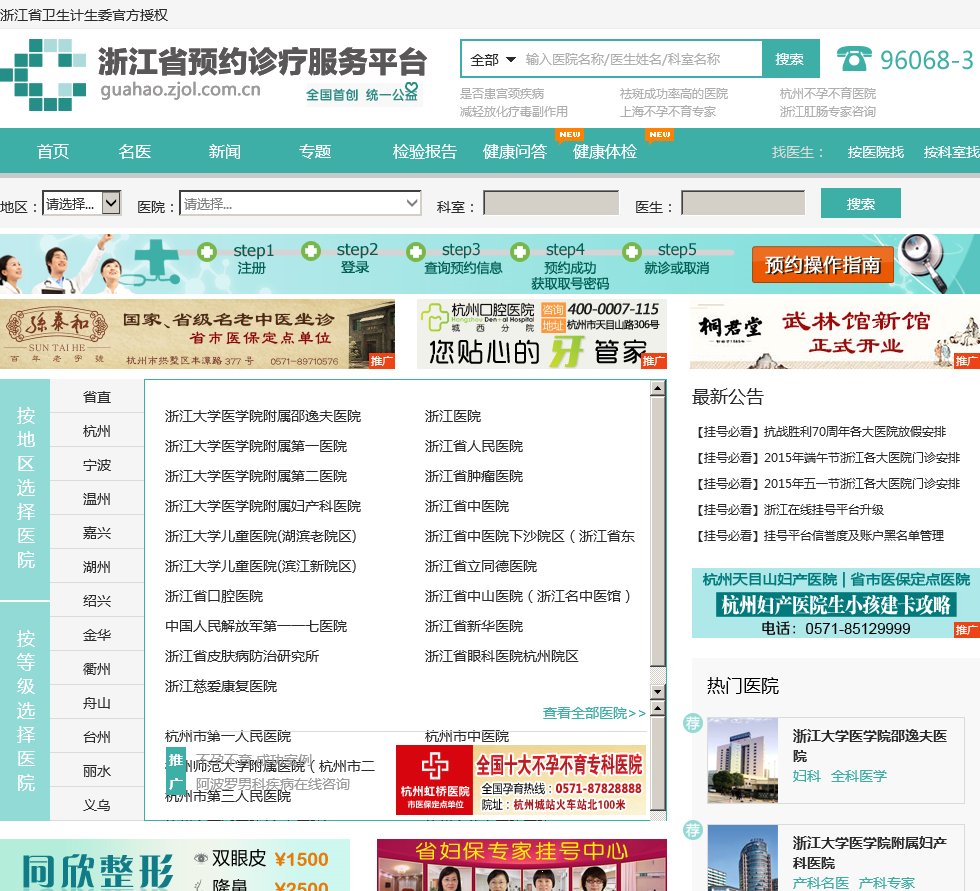This screenshot has height=891, width=980.
Task: Click 邵逸夫医院 building thumbnail
Action: (x=742, y=760)
